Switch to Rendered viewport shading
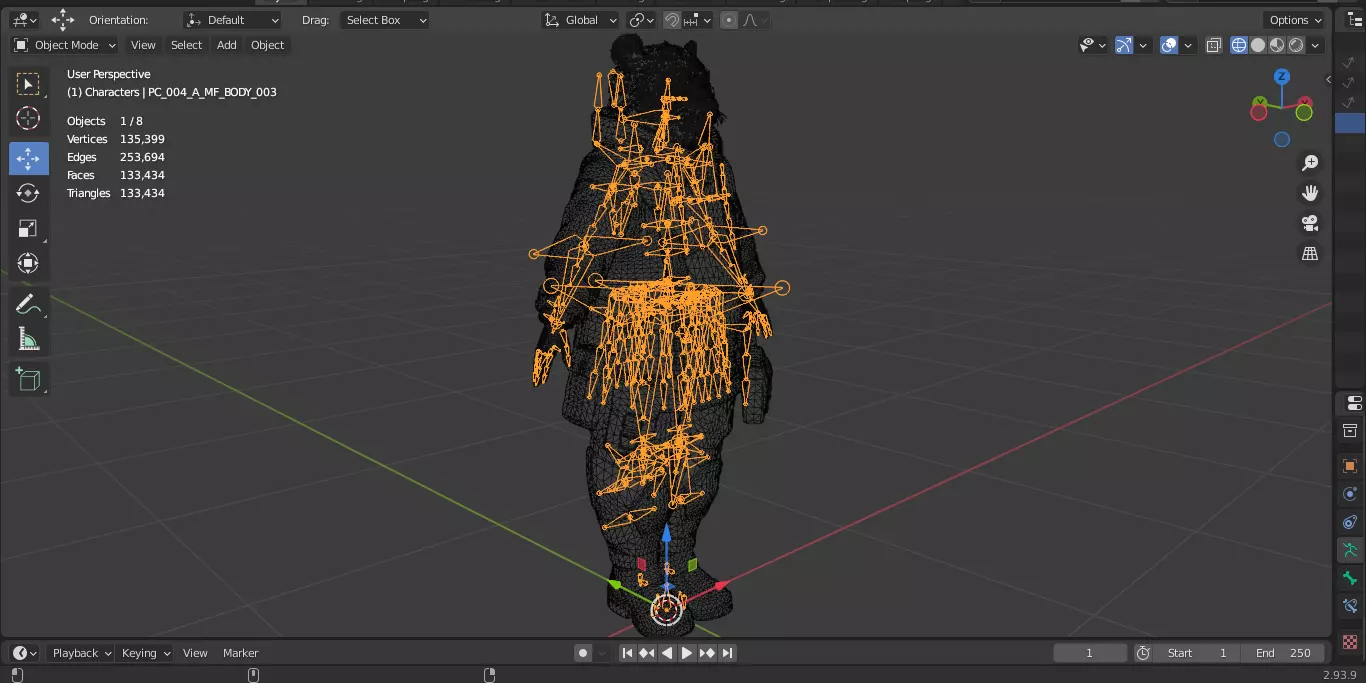The image size is (1366, 683). pos(1296,45)
